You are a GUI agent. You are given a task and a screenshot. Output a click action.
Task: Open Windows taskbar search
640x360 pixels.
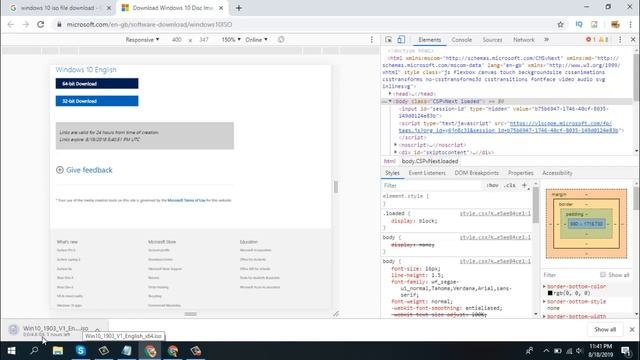[x=34, y=351]
